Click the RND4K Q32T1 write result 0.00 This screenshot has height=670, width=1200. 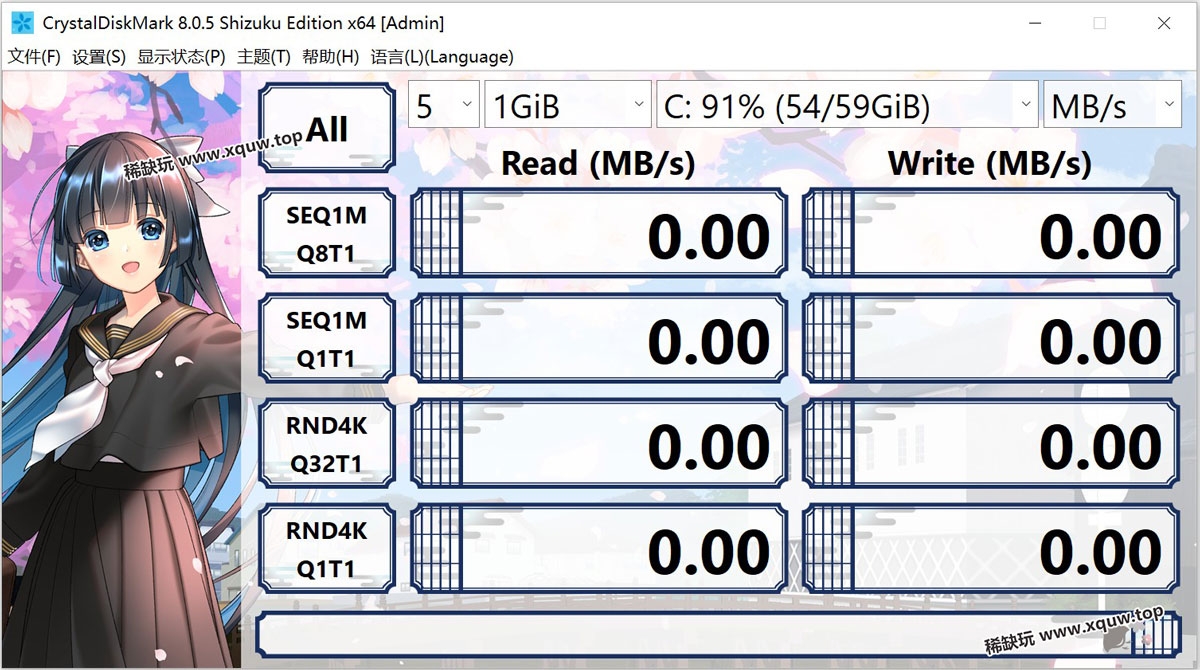click(991, 444)
